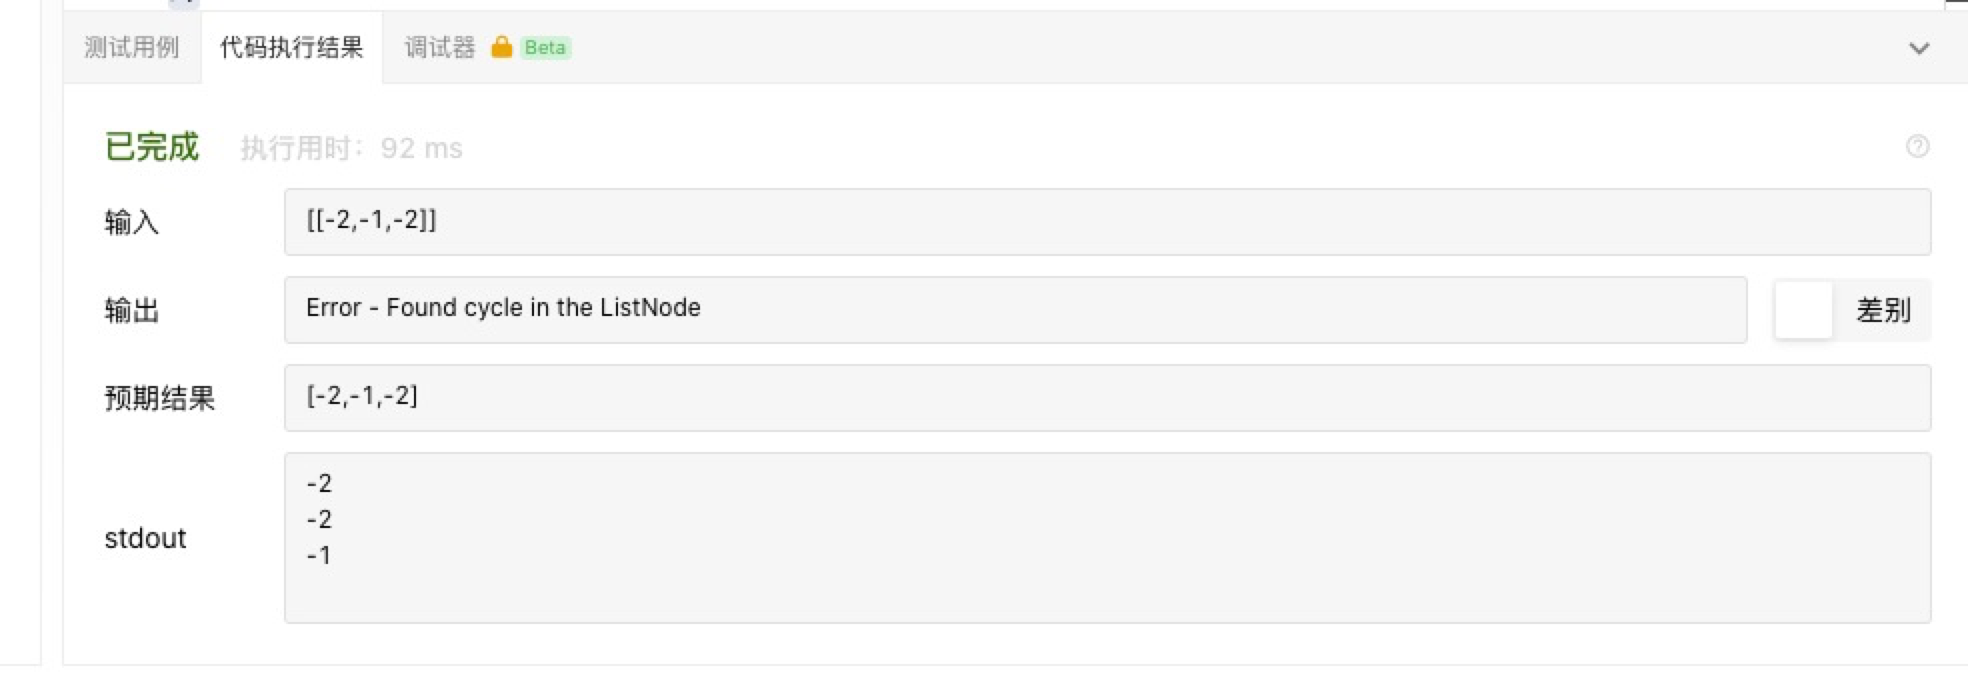
Task: Click the 输入 field showing [[-2,-1,-2]]
Action: click(1106, 221)
